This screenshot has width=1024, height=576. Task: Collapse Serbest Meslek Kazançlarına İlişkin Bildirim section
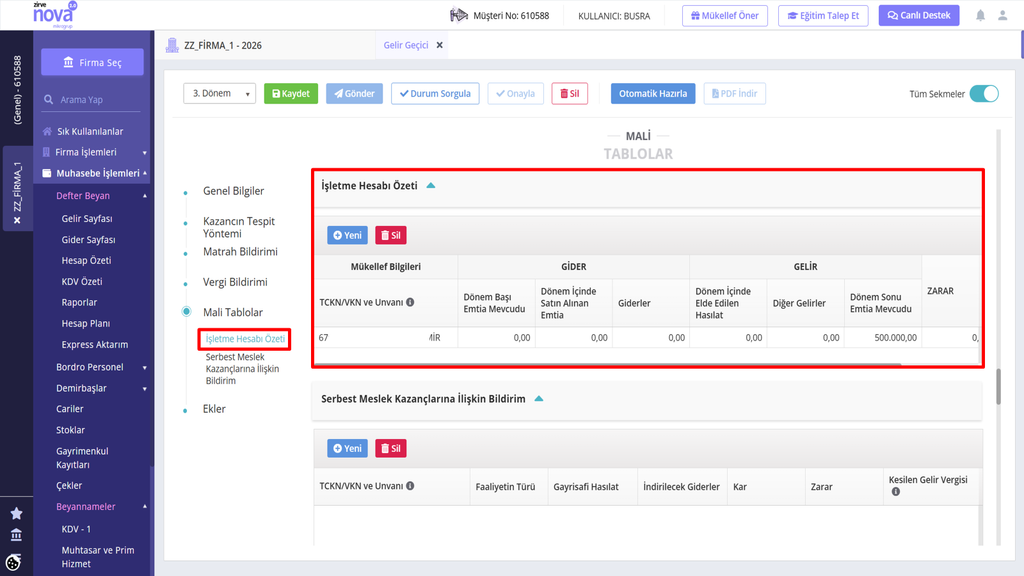539,398
